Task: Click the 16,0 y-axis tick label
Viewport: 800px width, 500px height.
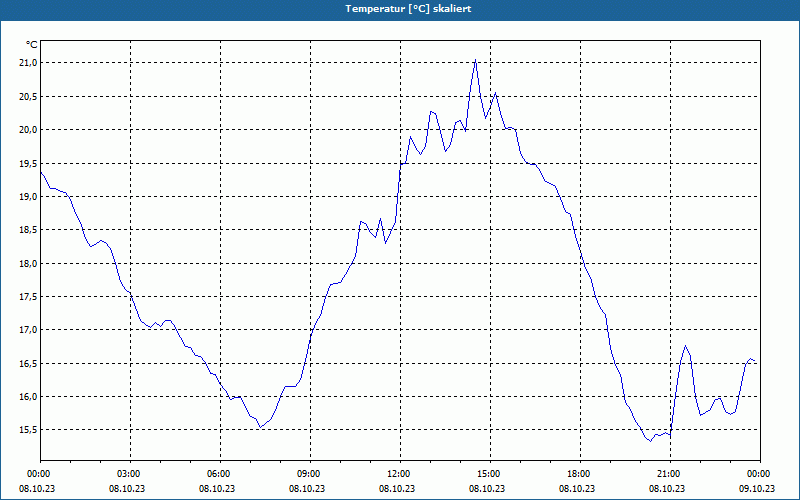Action: point(28,396)
